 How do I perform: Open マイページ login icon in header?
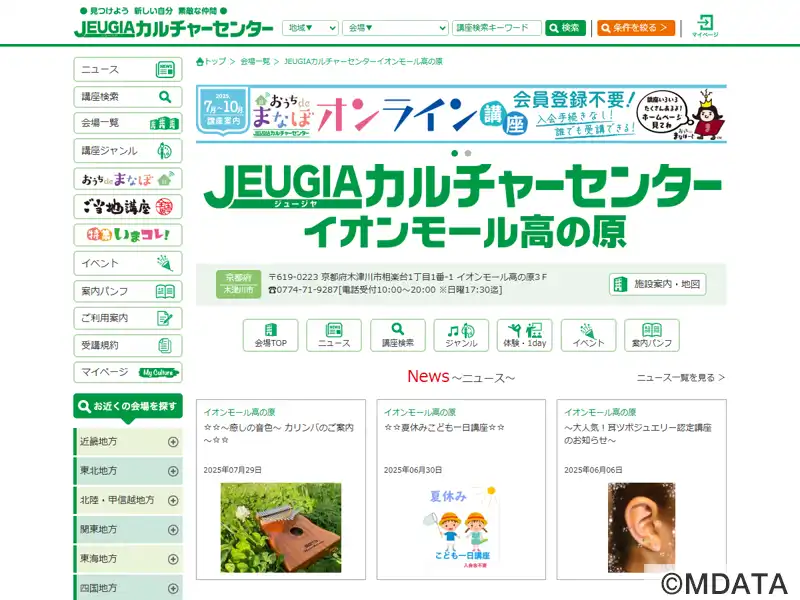pos(705,26)
